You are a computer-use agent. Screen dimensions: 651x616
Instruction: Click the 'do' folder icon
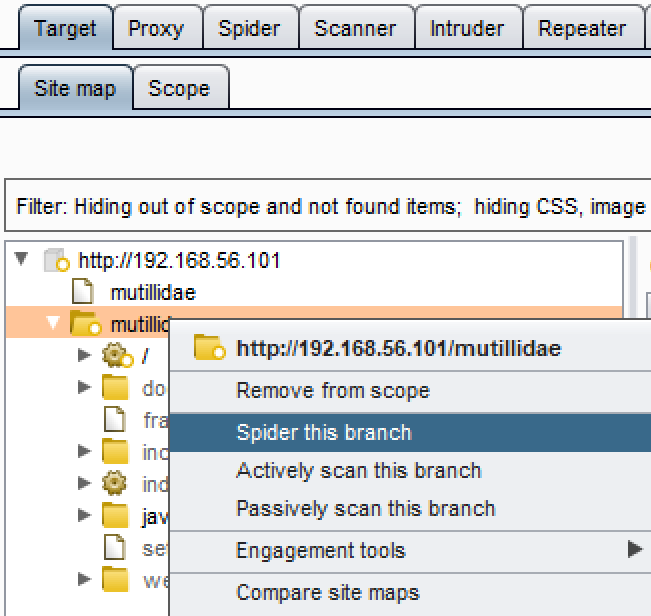point(116,387)
